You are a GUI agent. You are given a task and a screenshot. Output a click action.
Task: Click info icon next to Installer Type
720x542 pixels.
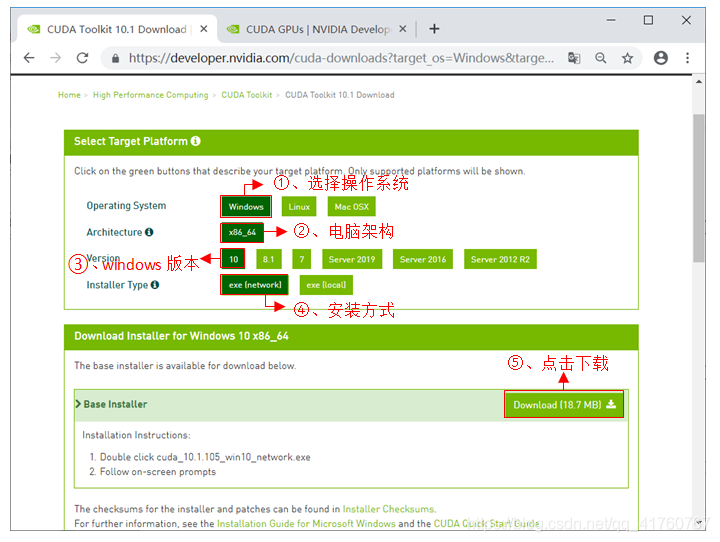(x=155, y=285)
